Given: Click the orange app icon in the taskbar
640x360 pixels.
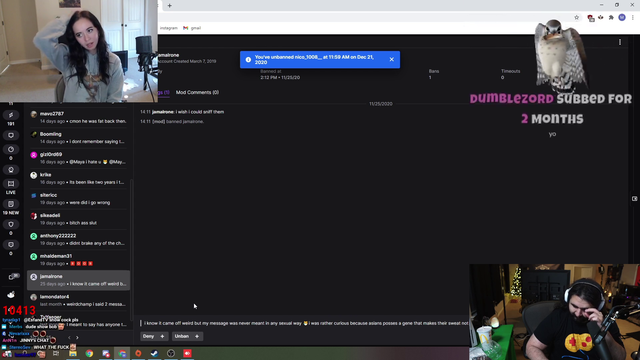Looking at the screenshot, I should [x=138, y=353].
